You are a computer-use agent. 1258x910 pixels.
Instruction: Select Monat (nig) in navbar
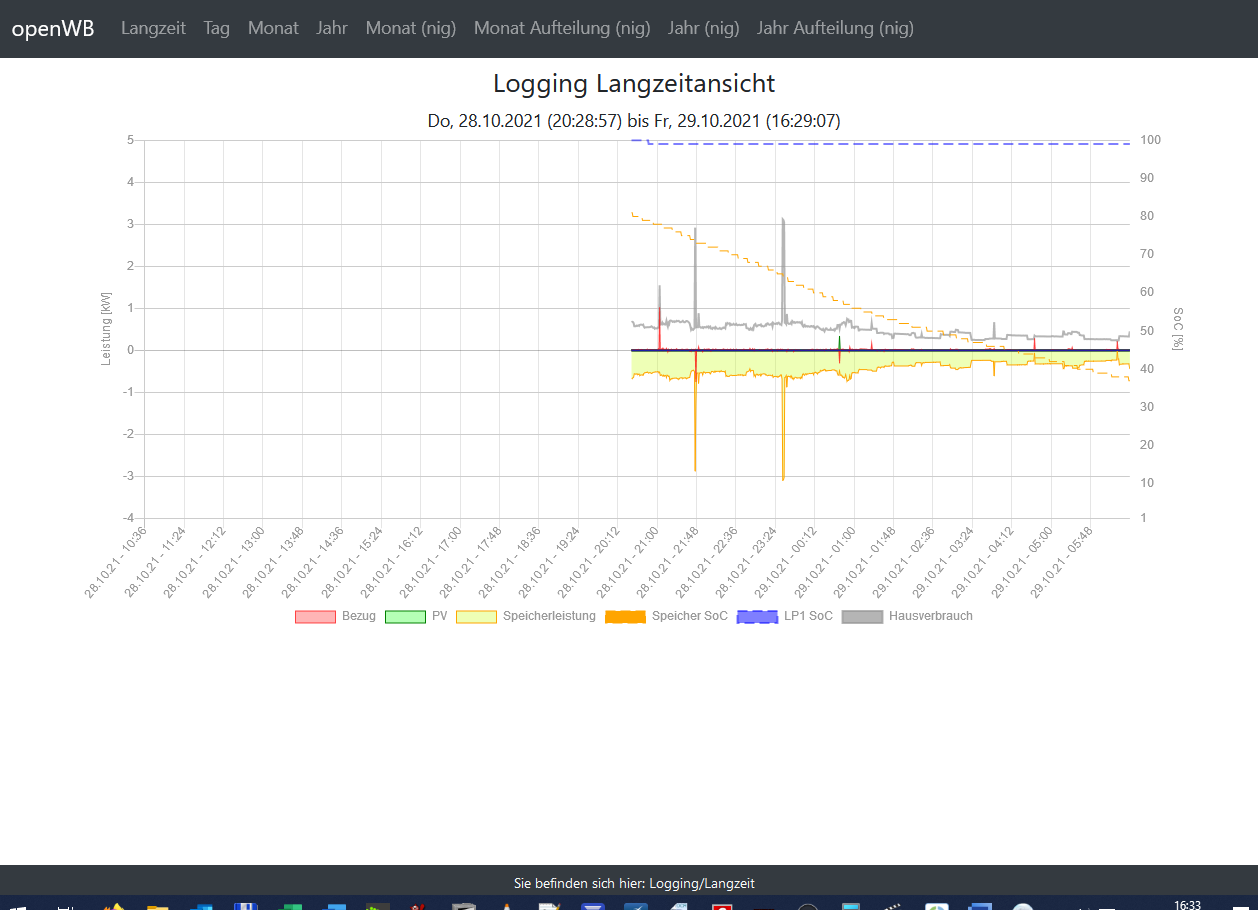(x=410, y=28)
